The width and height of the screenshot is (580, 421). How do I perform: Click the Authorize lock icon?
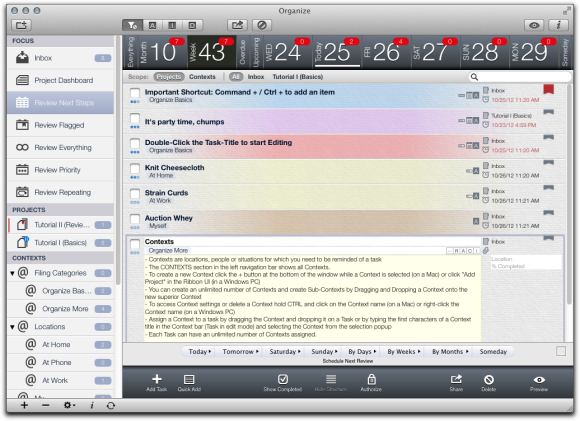tap(372, 380)
